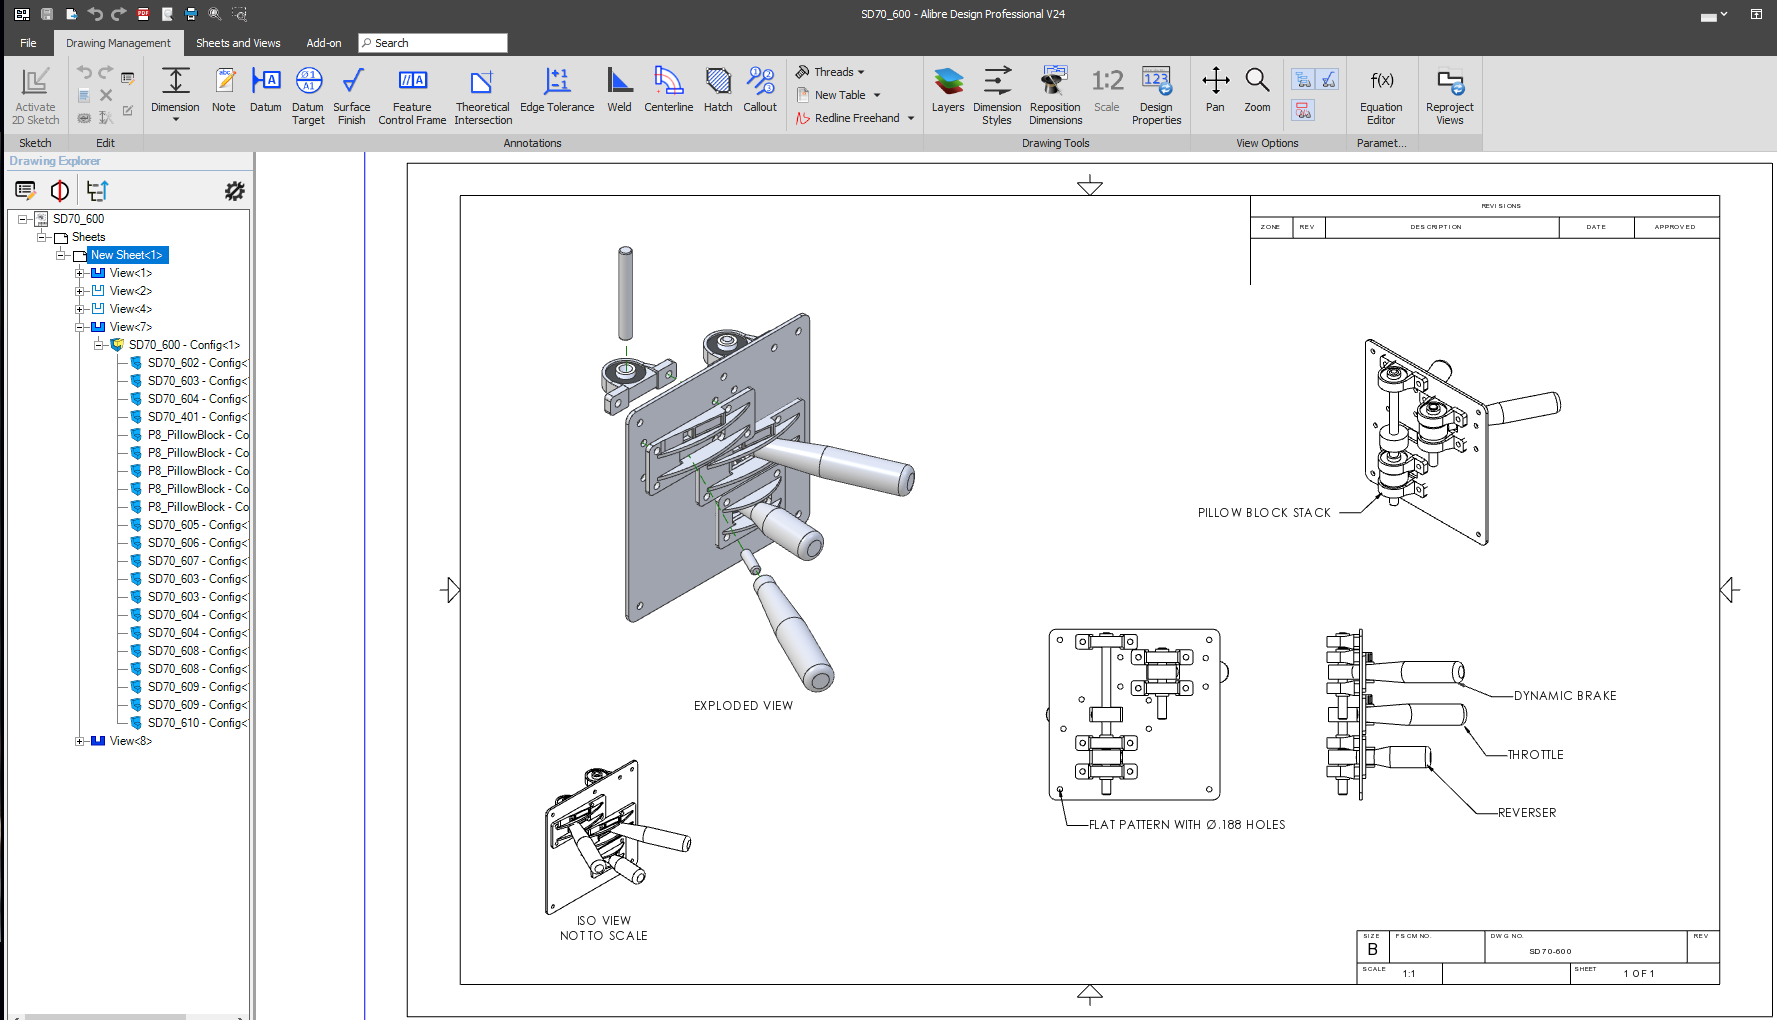Insert a Datum symbol

(x=266, y=90)
